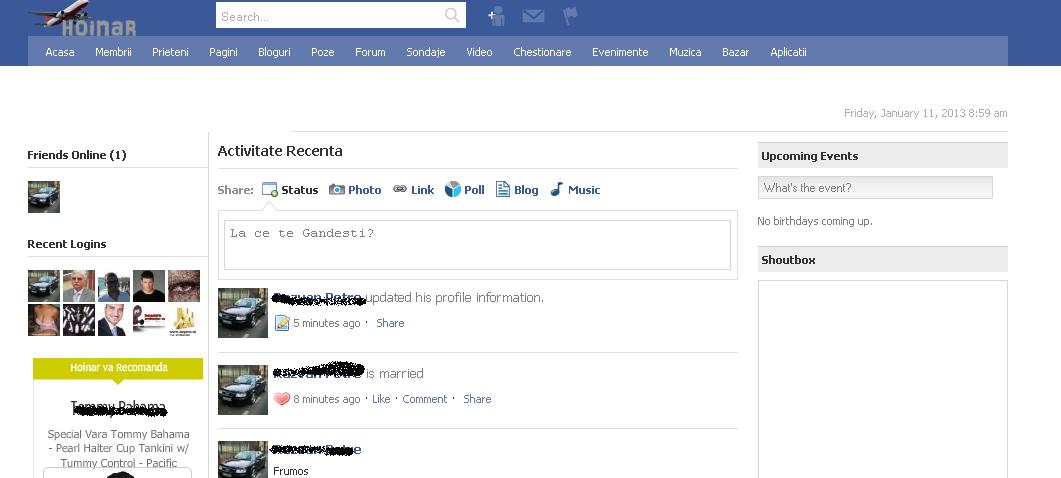Viewport: 1061px width, 478px height.
Task: Open Prieteni menu item
Action: click(170, 52)
